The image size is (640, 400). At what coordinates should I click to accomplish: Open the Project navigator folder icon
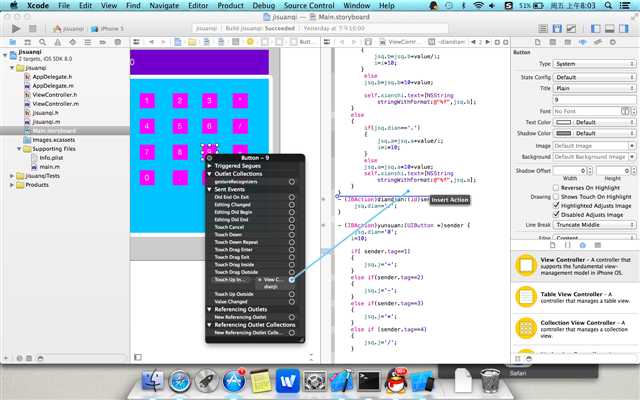tap(13, 42)
